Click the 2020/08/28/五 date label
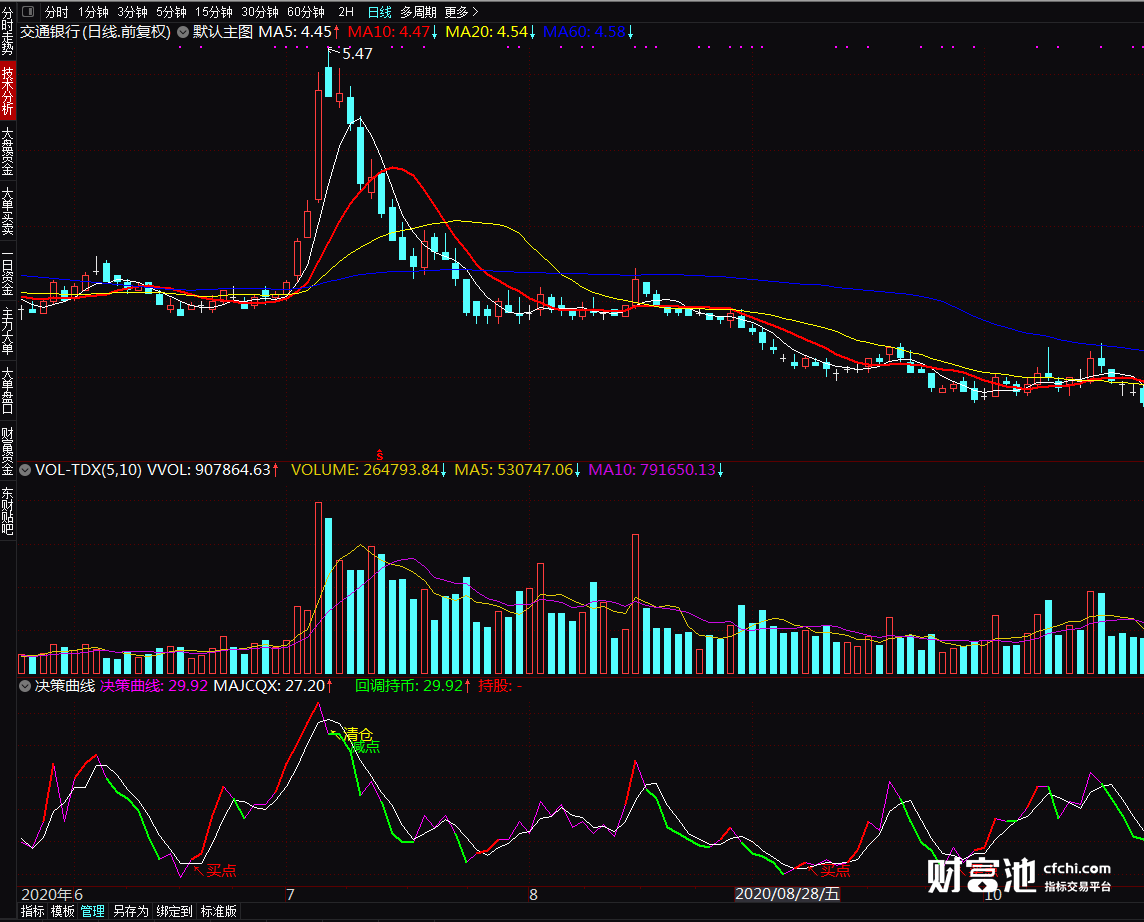The image size is (1144, 922). (787, 894)
